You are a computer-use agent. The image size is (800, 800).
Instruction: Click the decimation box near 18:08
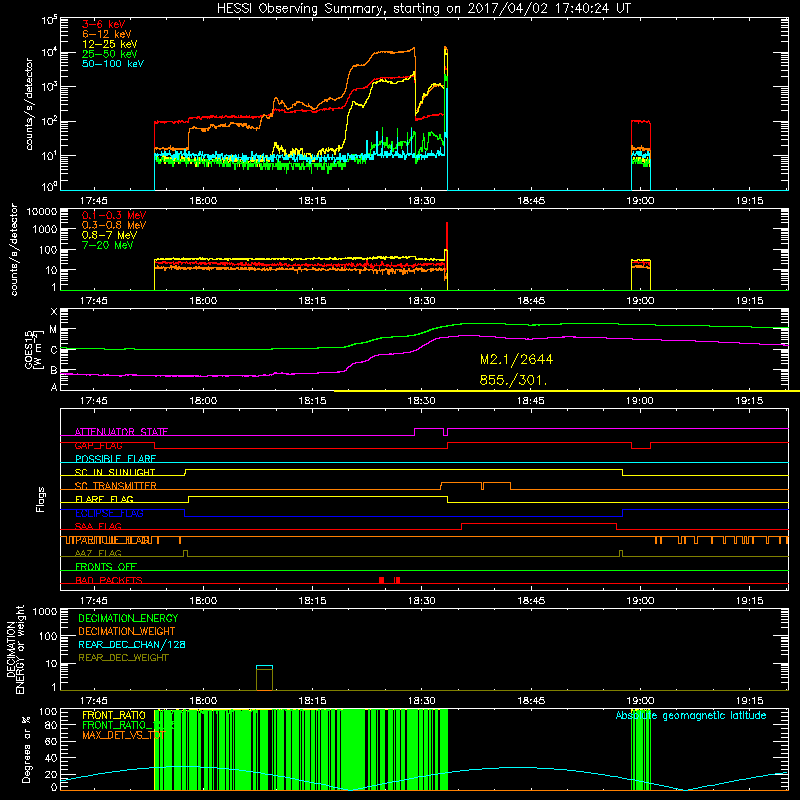(x=264, y=678)
